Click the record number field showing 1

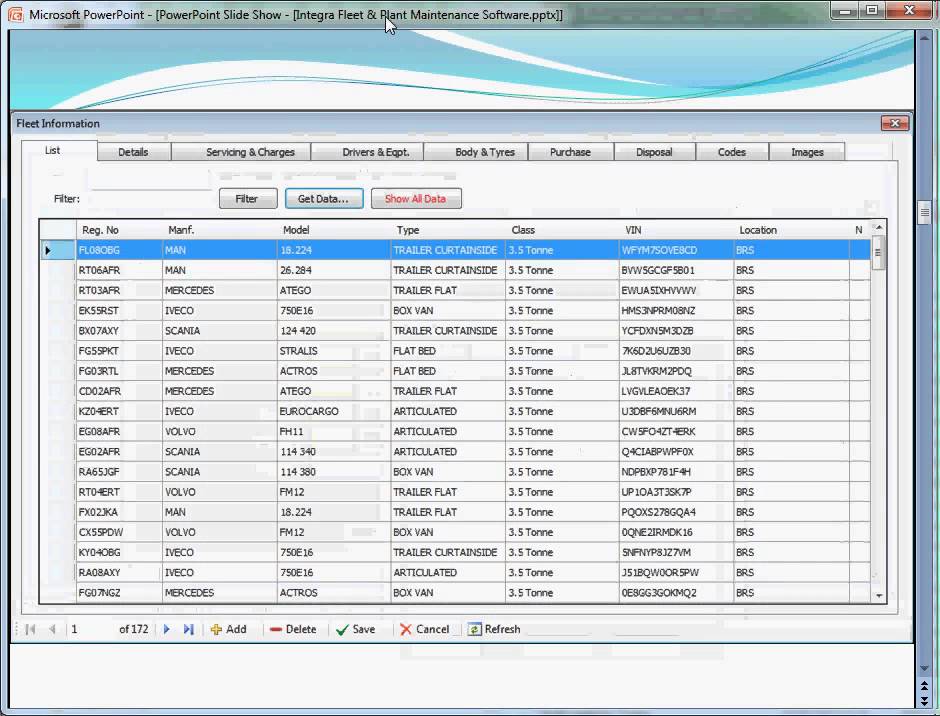click(x=90, y=629)
